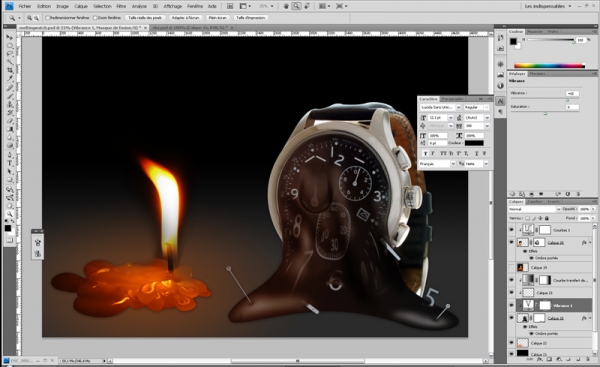This screenshot has width=600, height=367.
Task: Switch to the Paragraphe tab
Action: (453, 99)
